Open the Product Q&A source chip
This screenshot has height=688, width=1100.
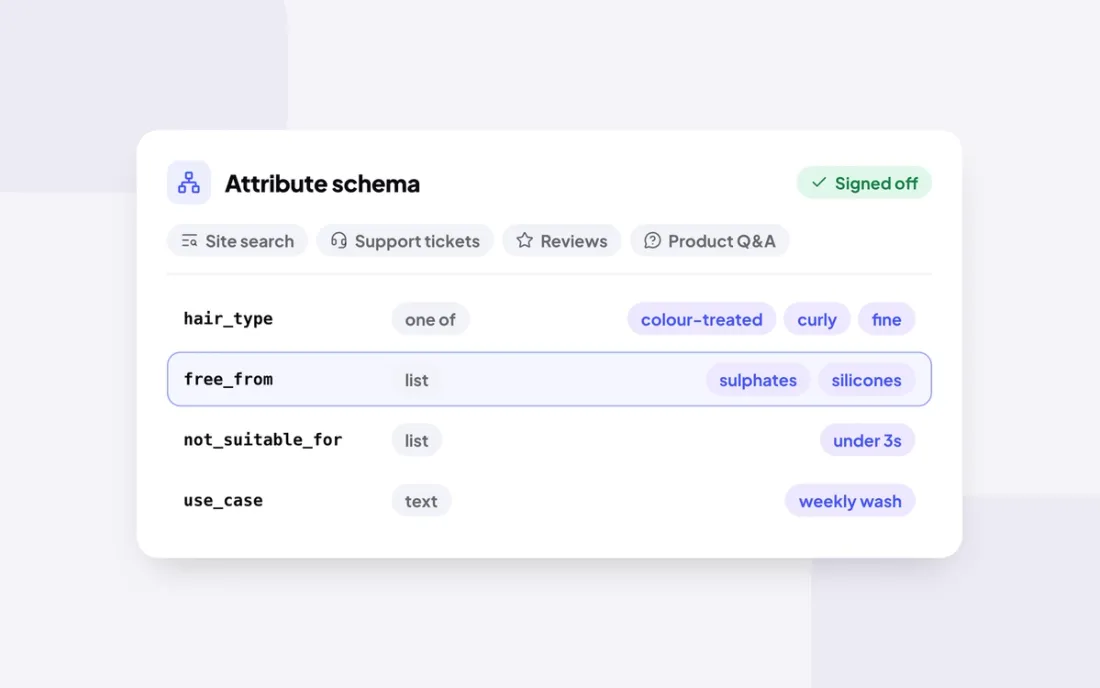click(710, 241)
